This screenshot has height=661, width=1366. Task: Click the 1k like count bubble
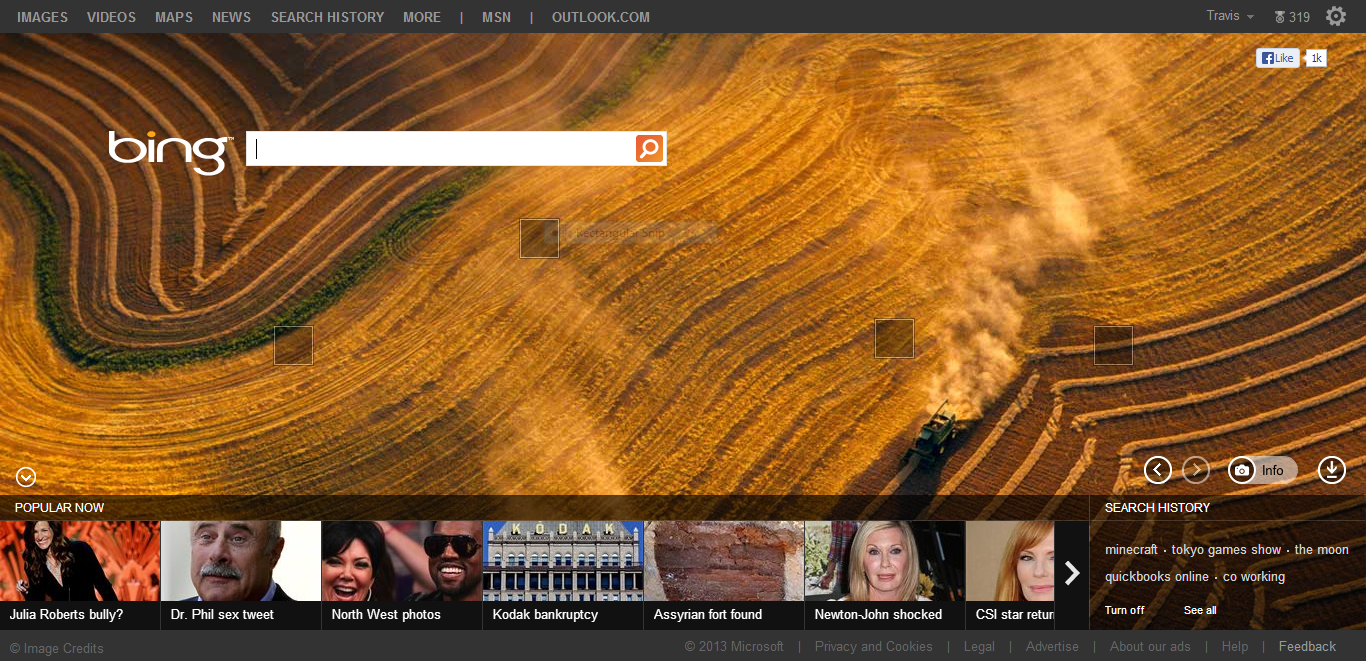(1316, 58)
